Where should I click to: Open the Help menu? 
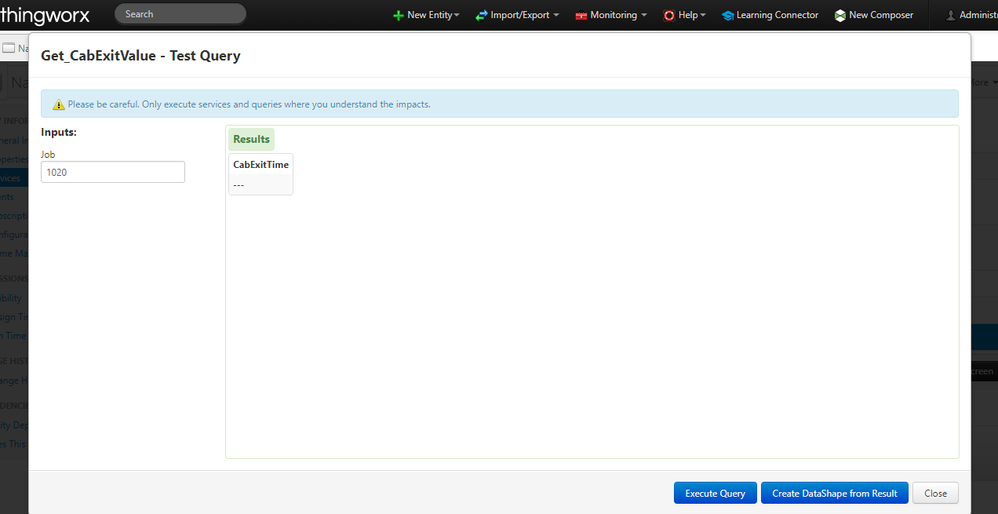tap(684, 15)
